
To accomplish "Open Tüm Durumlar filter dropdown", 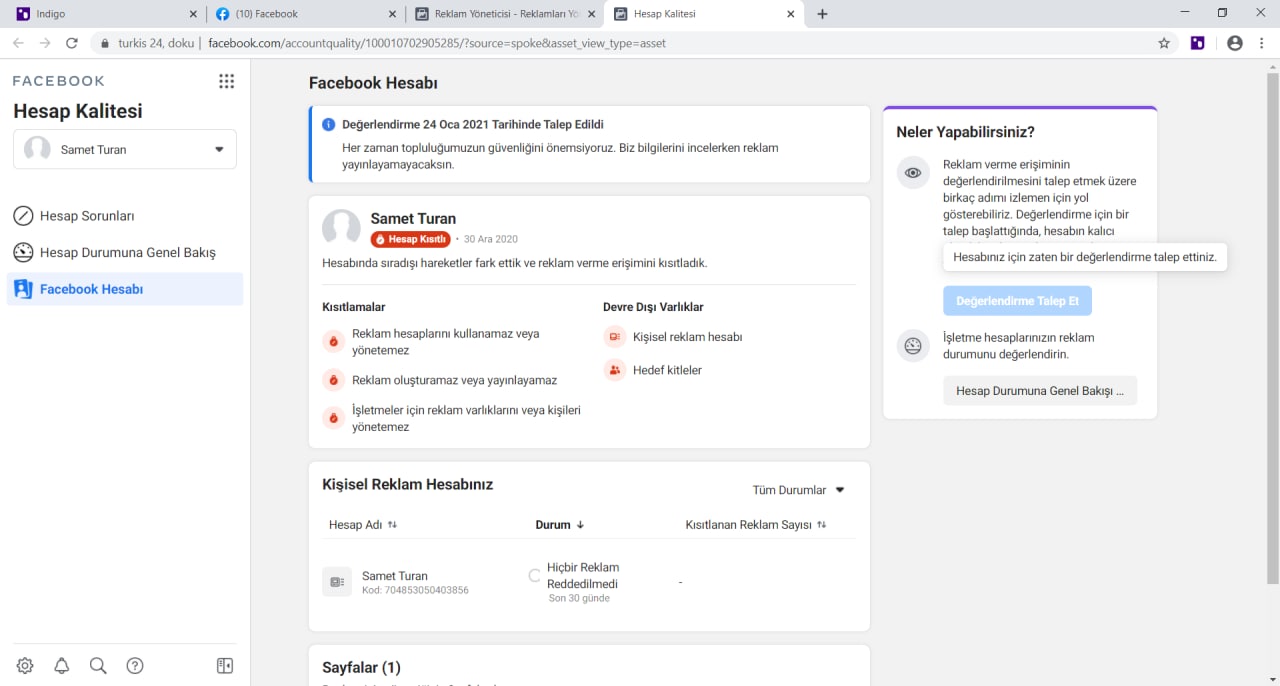I will click(799, 490).
